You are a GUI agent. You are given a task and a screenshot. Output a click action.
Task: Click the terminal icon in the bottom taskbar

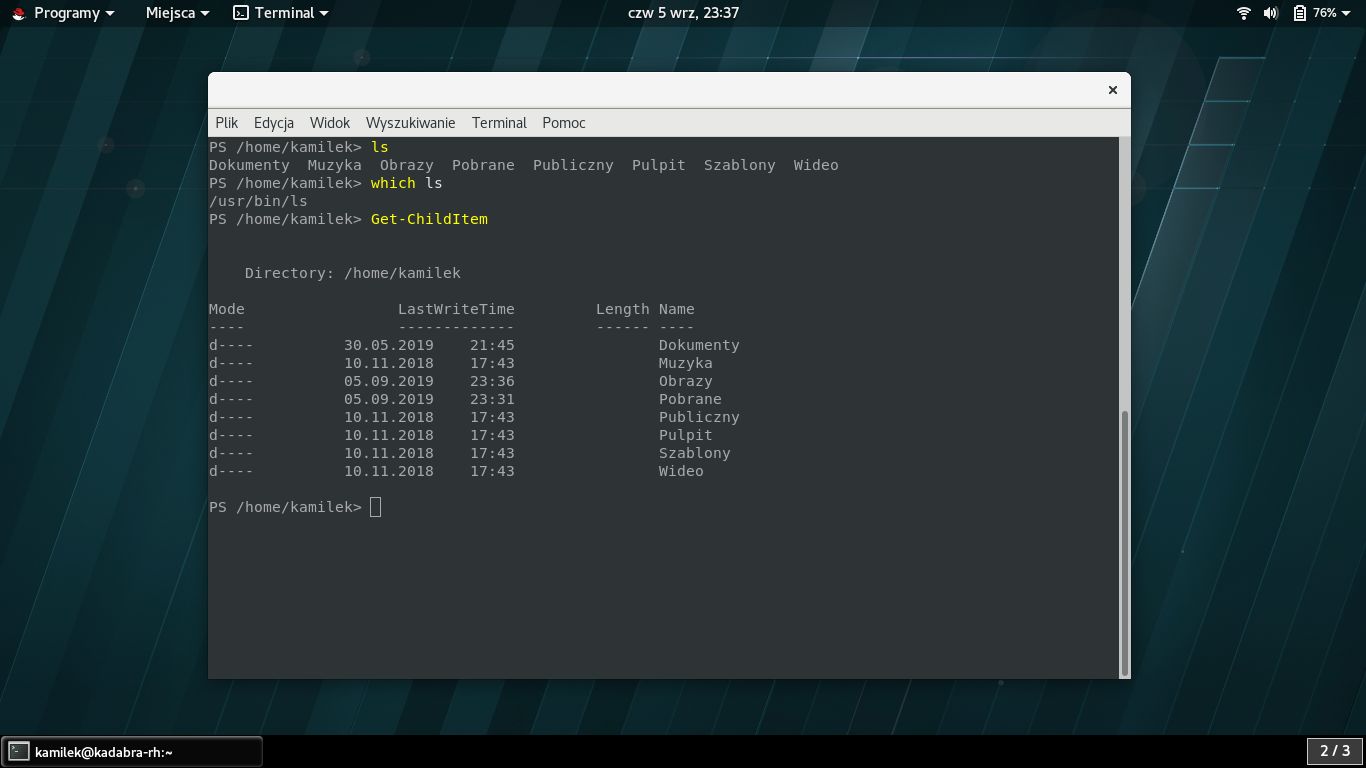pyautogui.click(x=19, y=752)
